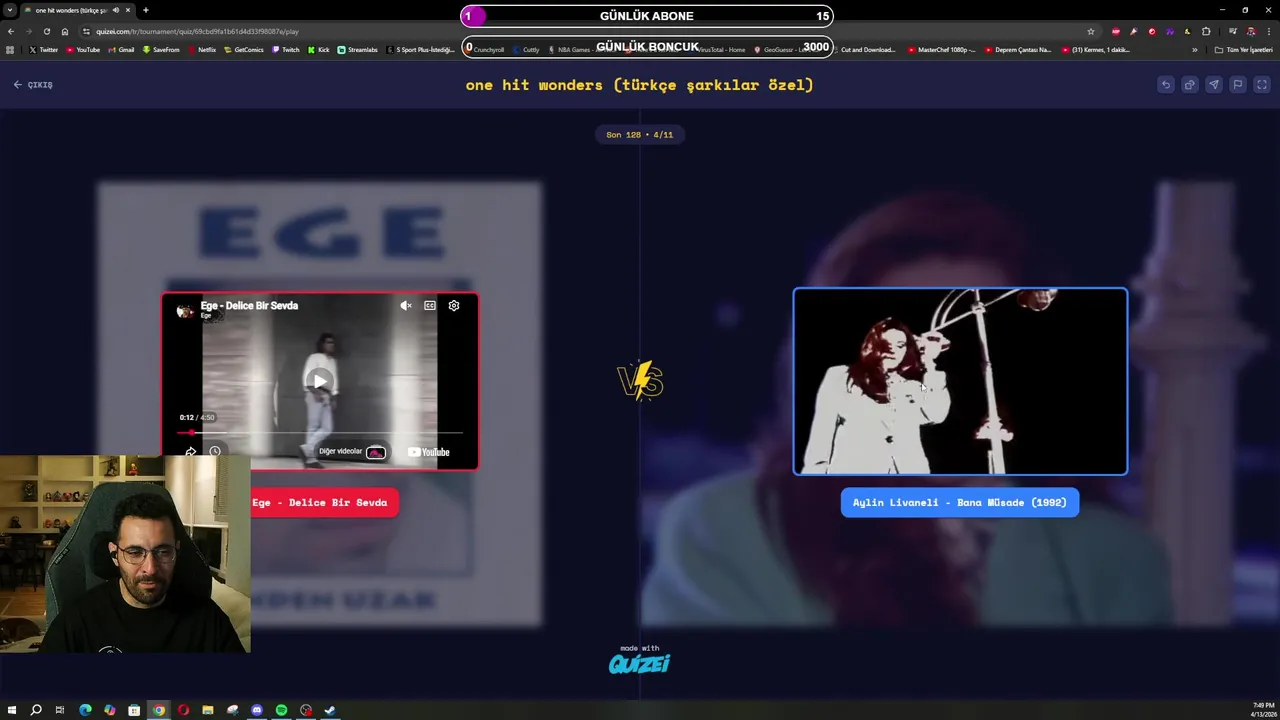The height and width of the screenshot is (720, 1280).
Task: Open the Netflix bookmark
Action: 202,49
